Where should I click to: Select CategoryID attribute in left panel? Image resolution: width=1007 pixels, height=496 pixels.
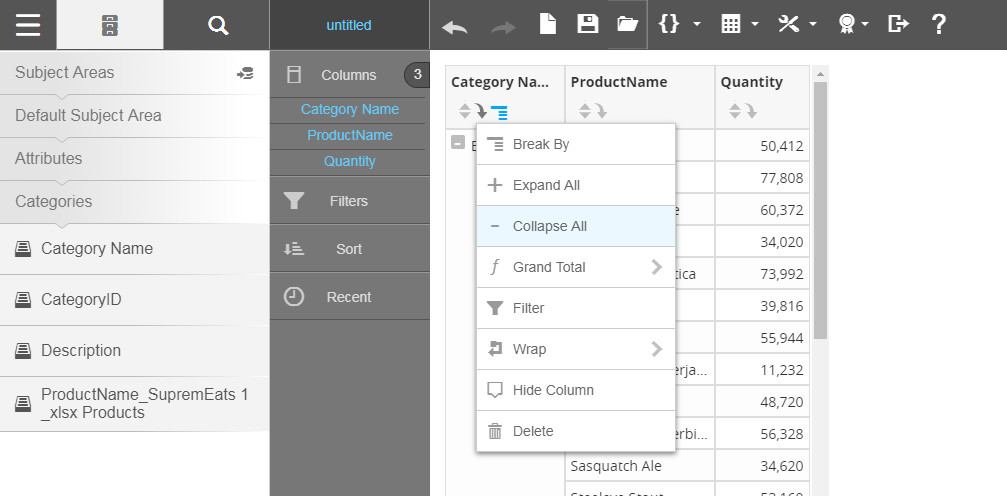tap(81, 299)
